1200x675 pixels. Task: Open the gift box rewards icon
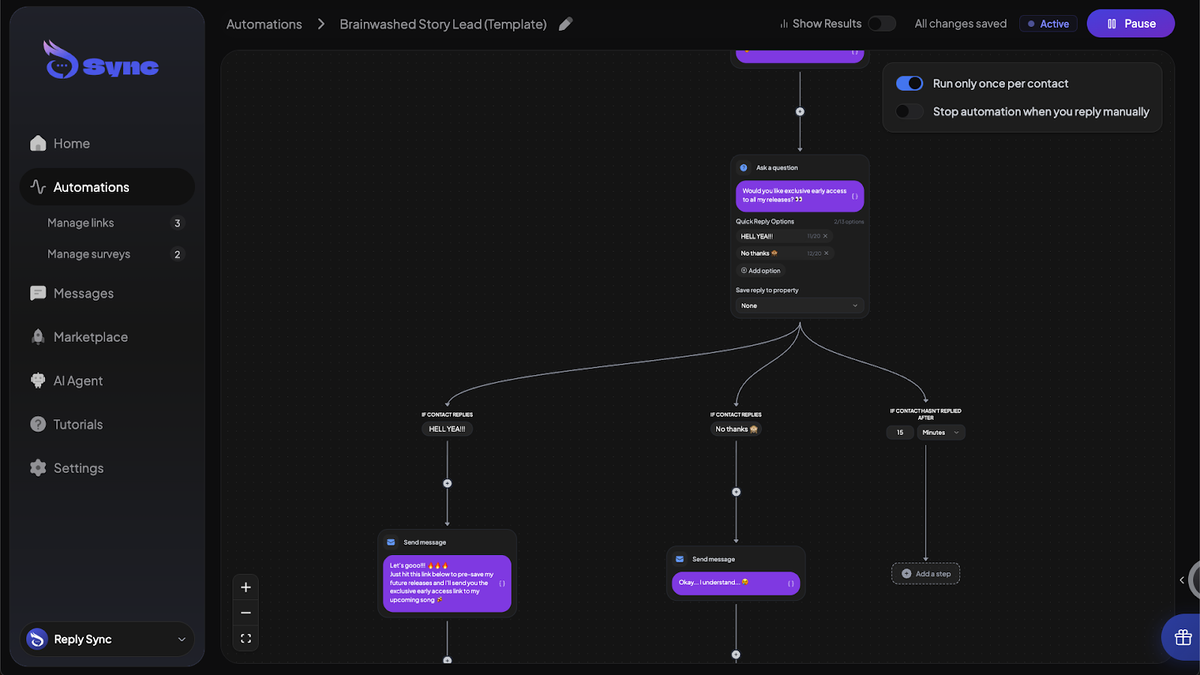point(1182,637)
